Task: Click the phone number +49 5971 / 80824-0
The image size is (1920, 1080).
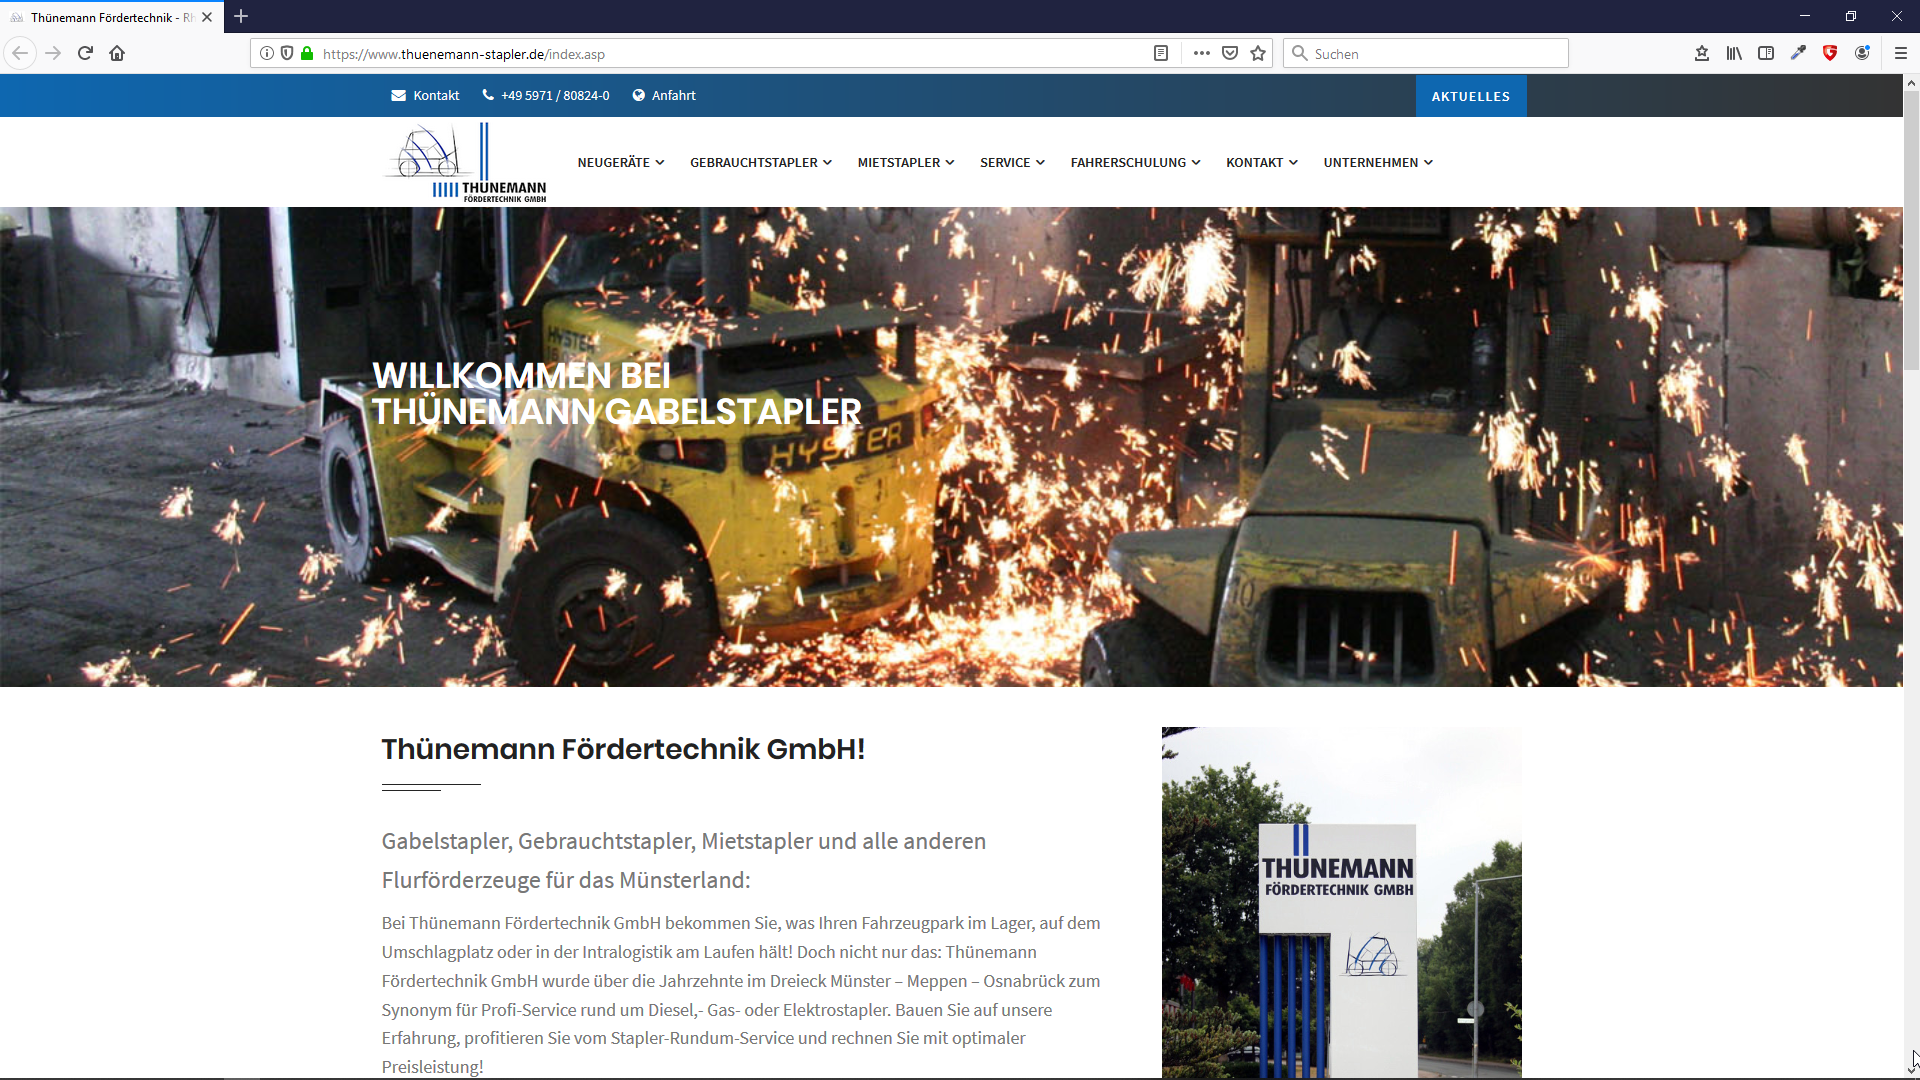Action: [546, 95]
